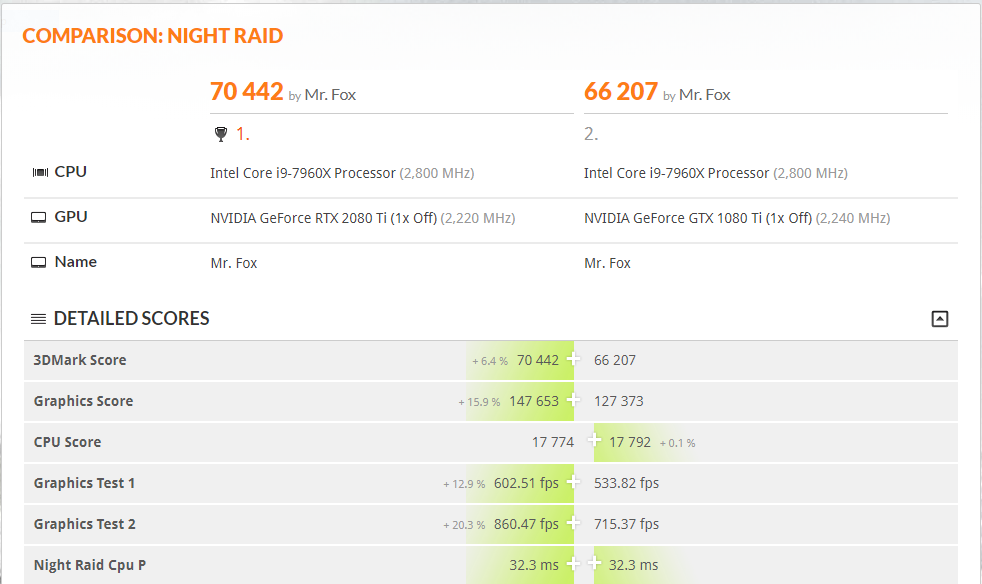982x584 pixels.
Task: Collapse the Detailed Scores section
Action: [x=939, y=319]
